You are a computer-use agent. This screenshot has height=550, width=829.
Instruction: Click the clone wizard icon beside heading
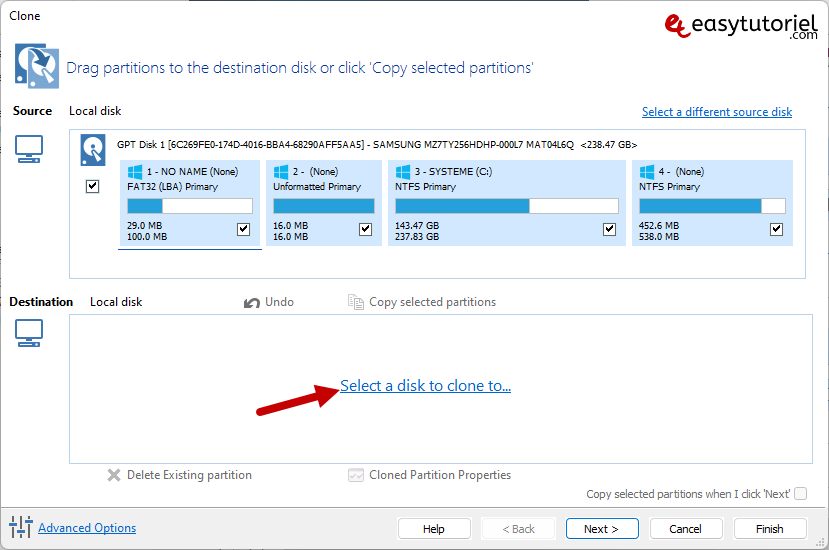pos(36,66)
